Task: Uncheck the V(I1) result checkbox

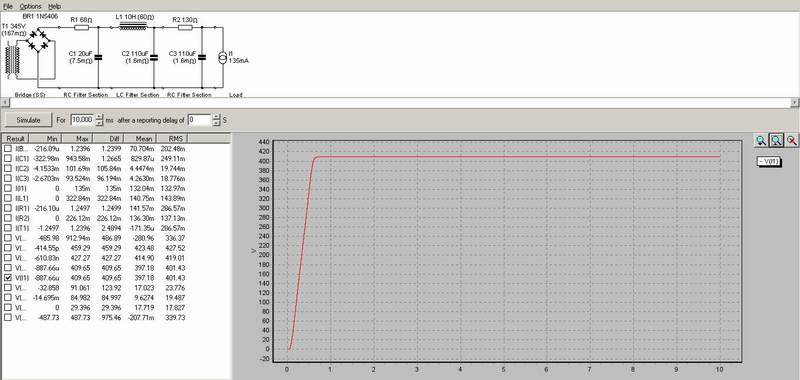Action: tap(8, 278)
